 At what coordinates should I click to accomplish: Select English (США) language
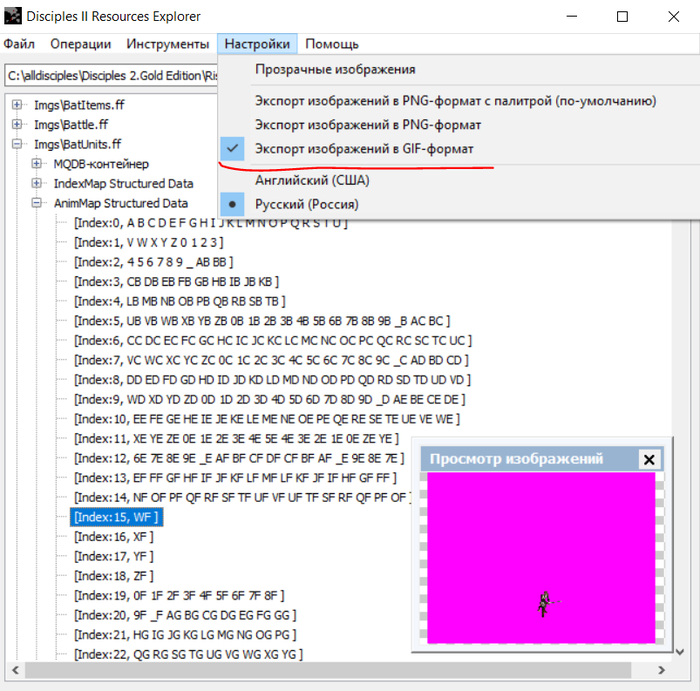312,180
